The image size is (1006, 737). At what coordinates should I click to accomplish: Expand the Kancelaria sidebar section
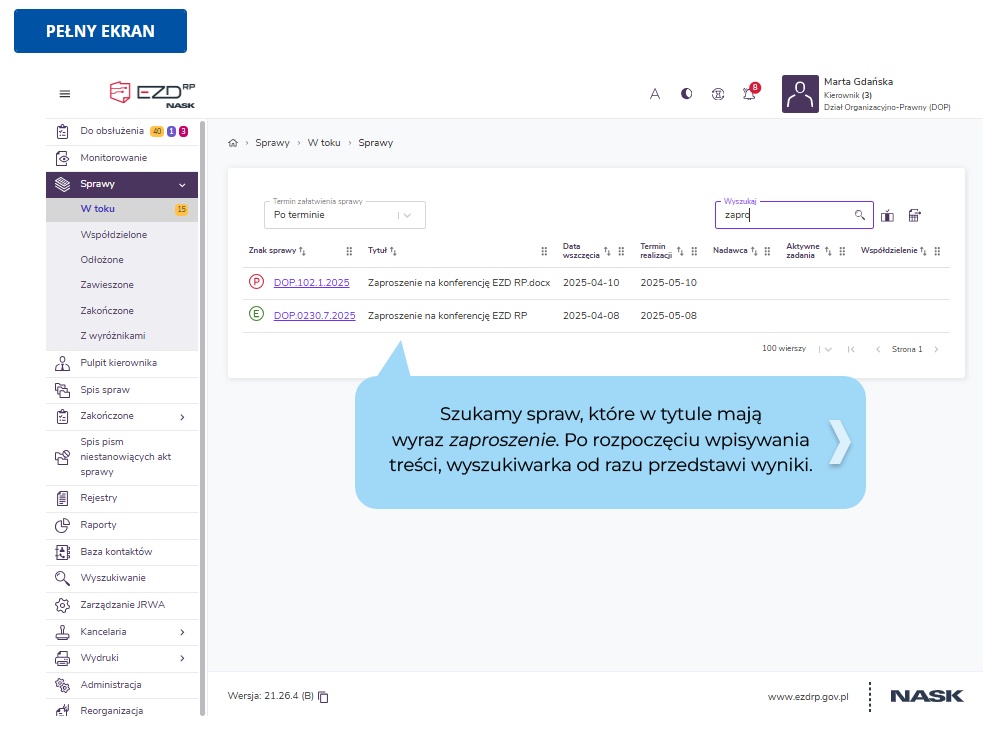click(182, 632)
